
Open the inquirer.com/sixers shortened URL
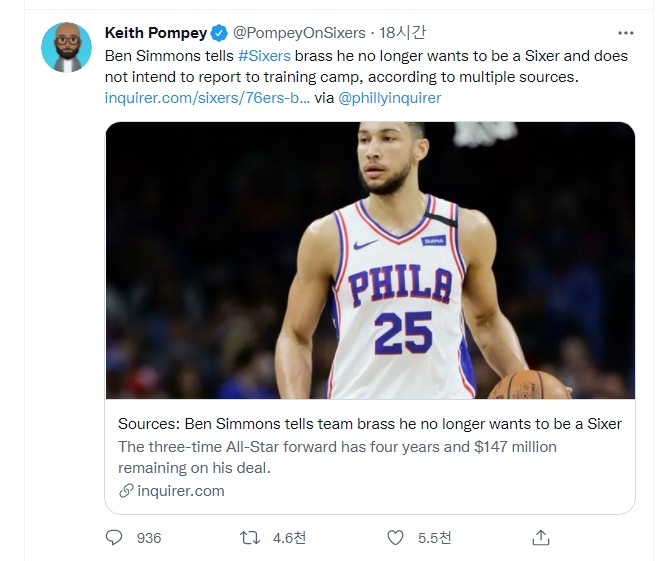[x=207, y=98]
